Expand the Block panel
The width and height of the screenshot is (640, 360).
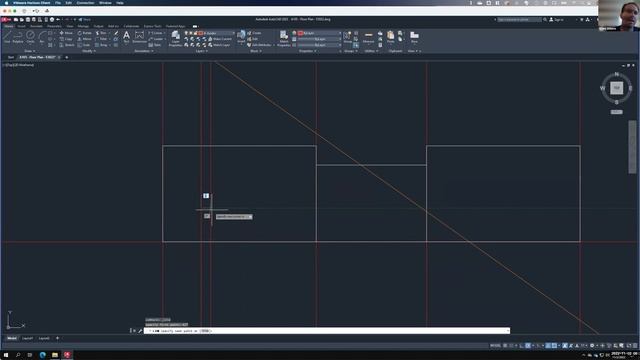click(x=256, y=51)
